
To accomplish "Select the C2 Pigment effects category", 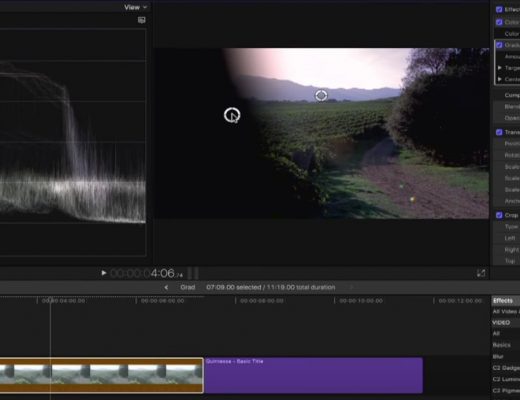I will [506, 391].
